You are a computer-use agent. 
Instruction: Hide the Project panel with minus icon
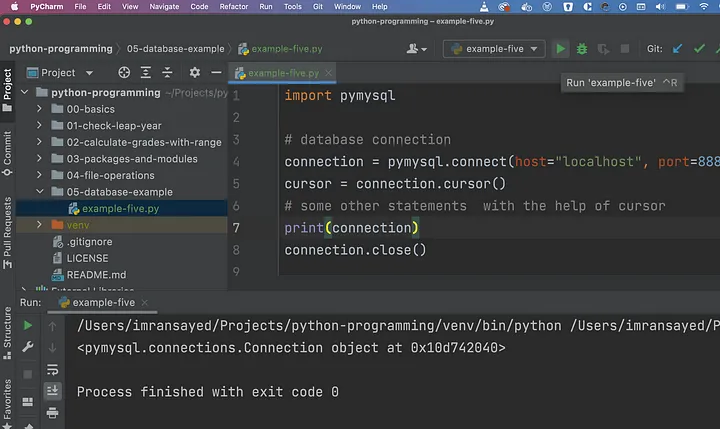point(216,73)
